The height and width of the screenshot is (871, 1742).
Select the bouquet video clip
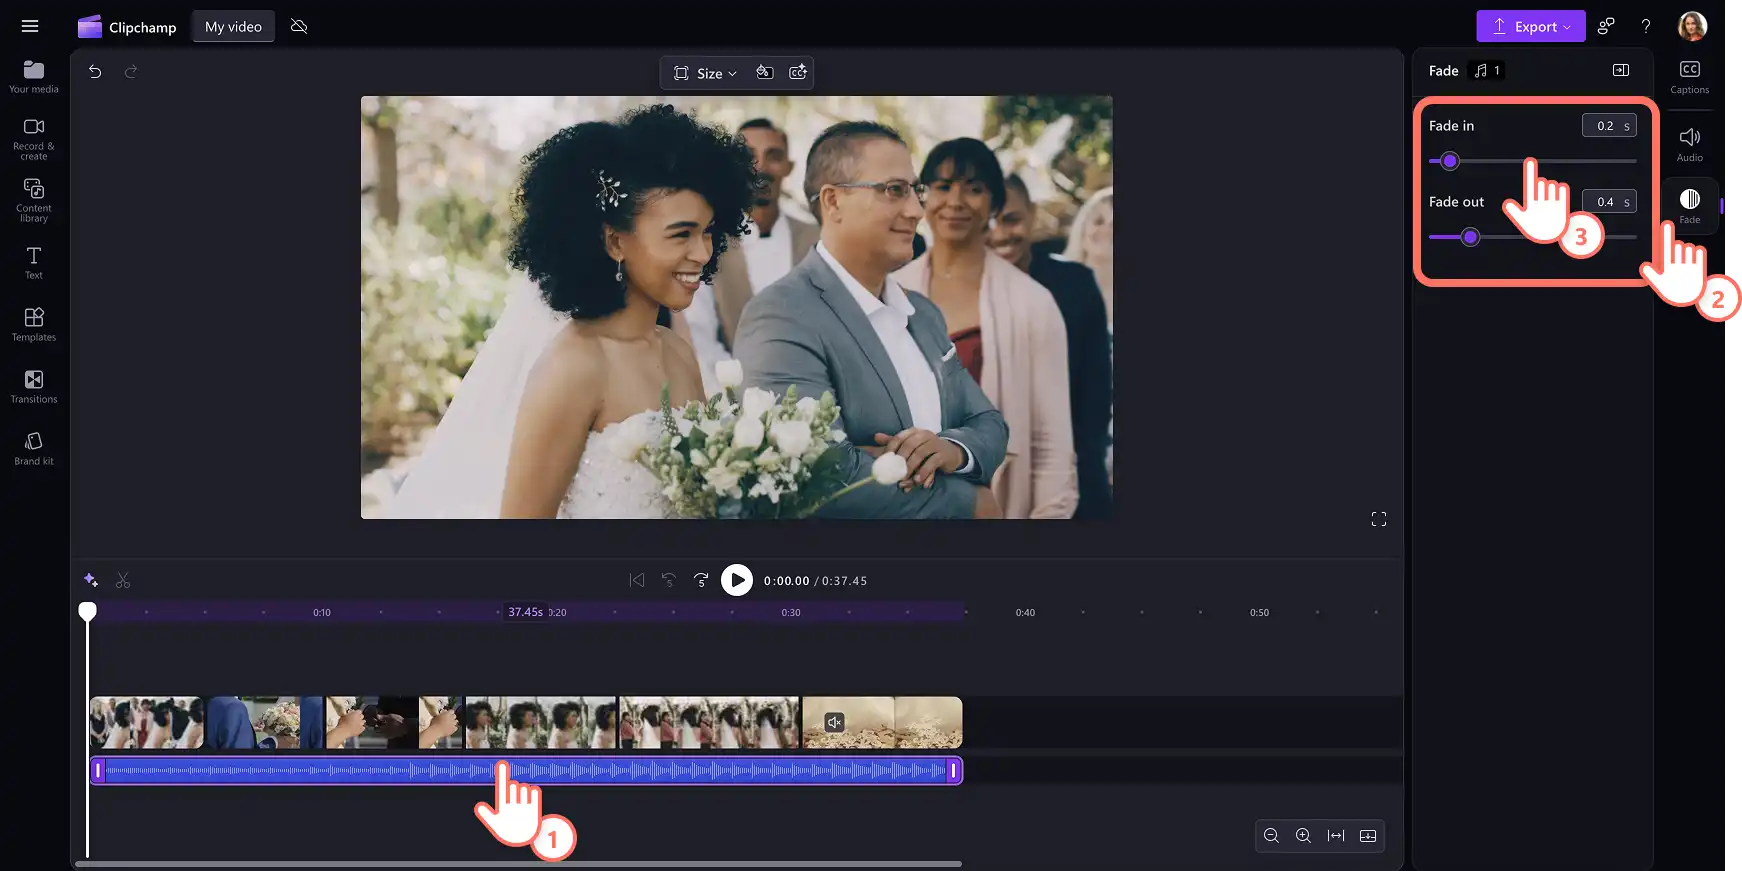(265, 723)
